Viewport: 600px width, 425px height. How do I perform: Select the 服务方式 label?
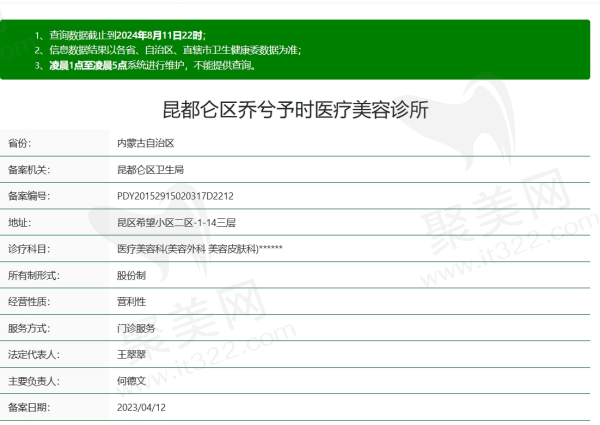(x=29, y=328)
